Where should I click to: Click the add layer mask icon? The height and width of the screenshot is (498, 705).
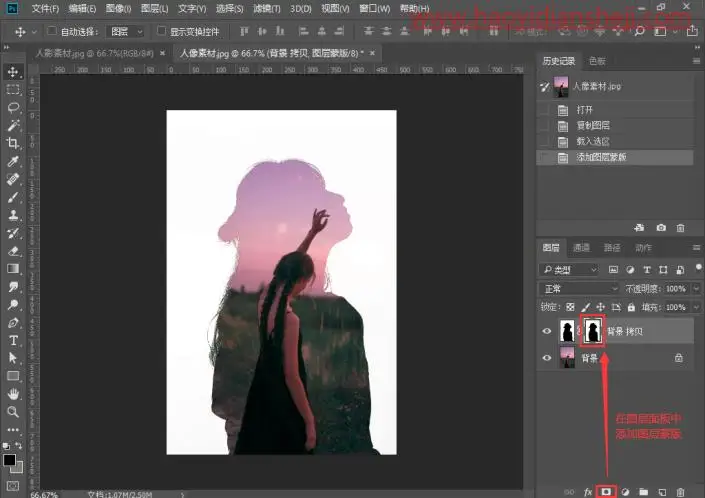click(x=606, y=492)
